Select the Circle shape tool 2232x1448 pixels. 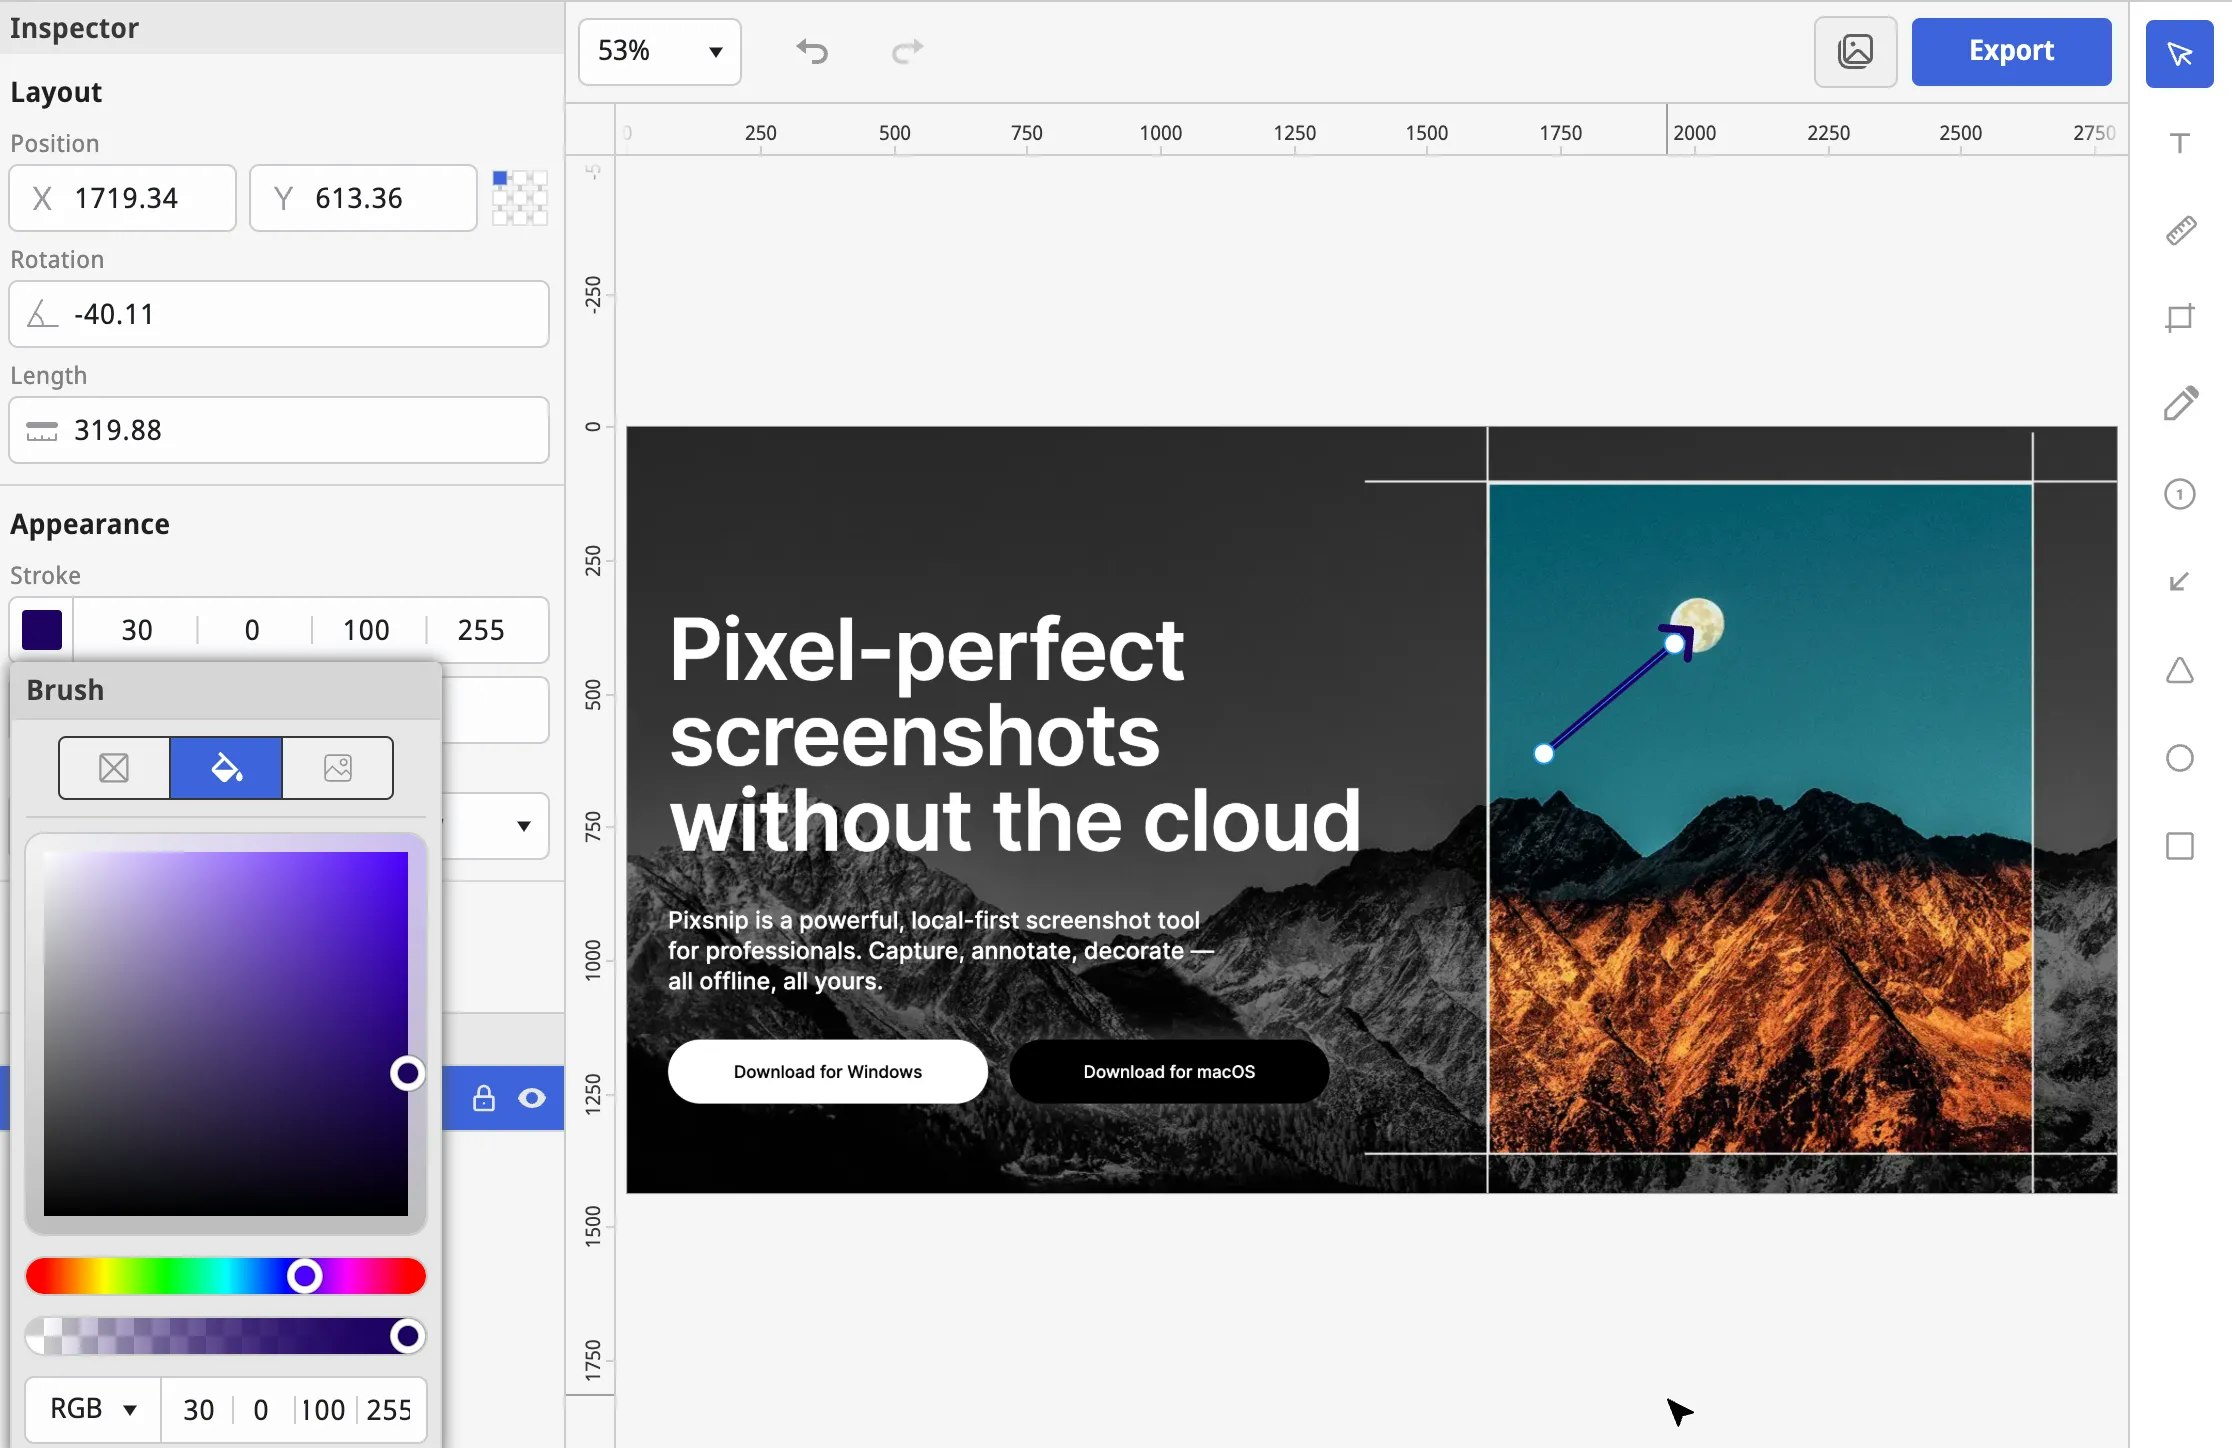click(x=2180, y=758)
